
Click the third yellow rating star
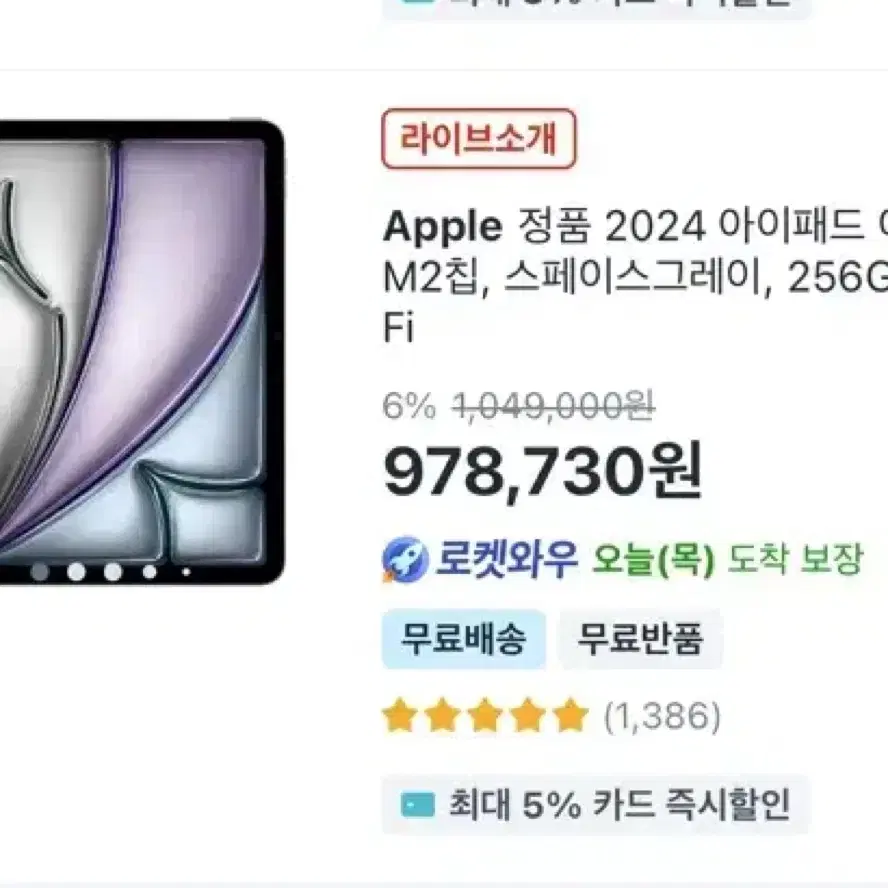[x=485, y=716]
